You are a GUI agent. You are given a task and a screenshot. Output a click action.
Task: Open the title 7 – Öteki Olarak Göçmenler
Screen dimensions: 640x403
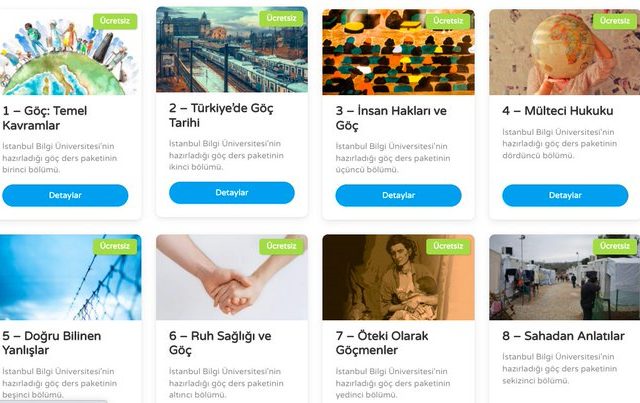coord(382,343)
